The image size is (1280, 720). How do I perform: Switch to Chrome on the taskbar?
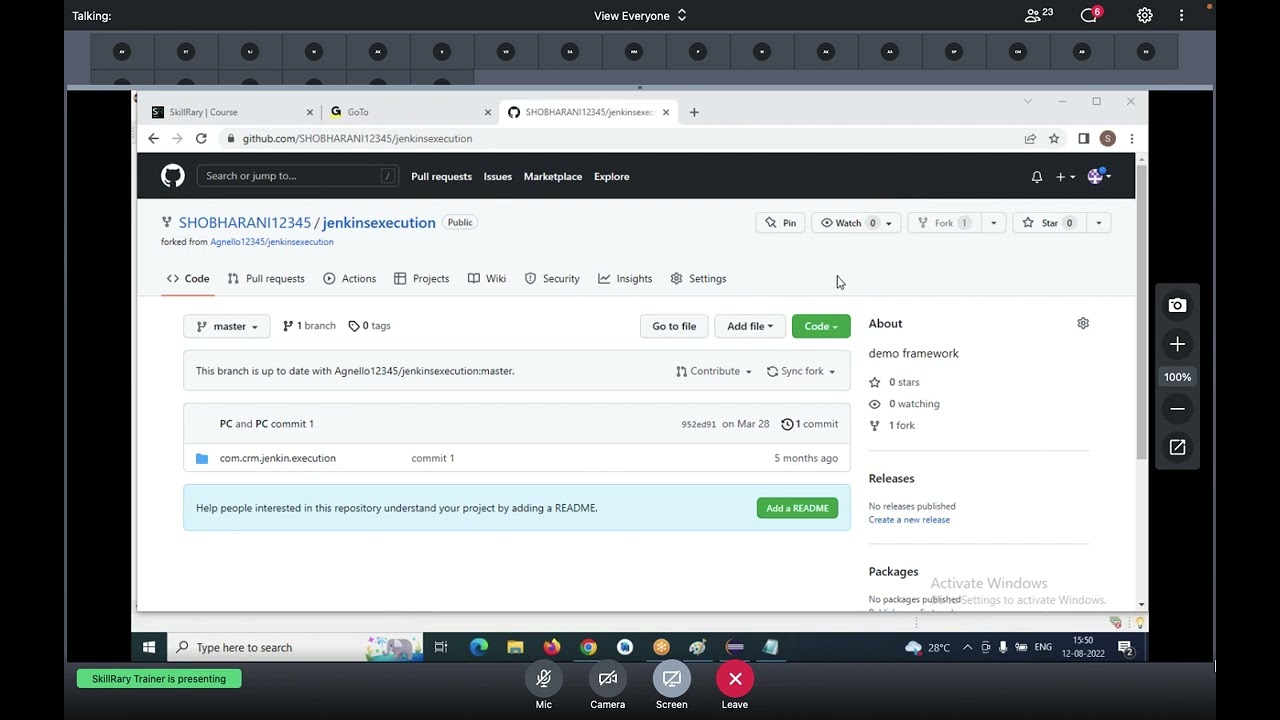(x=588, y=648)
